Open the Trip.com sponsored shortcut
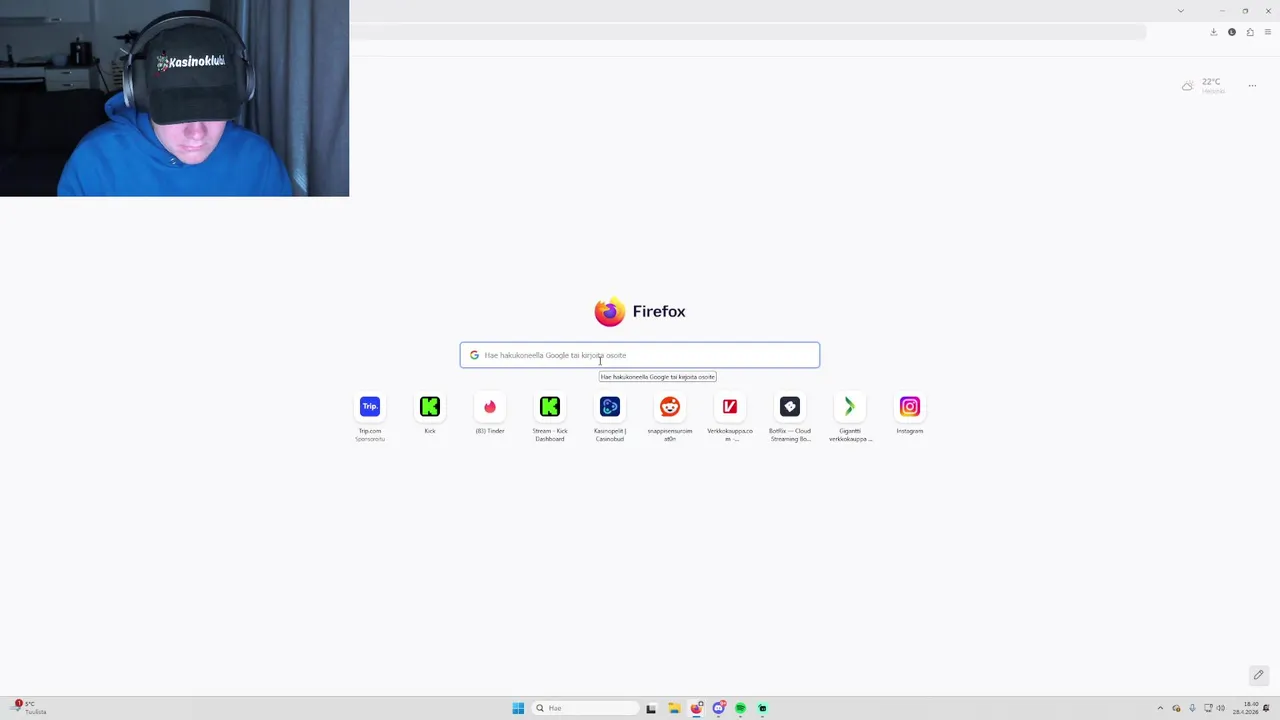This screenshot has height=720, width=1280. 370,407
